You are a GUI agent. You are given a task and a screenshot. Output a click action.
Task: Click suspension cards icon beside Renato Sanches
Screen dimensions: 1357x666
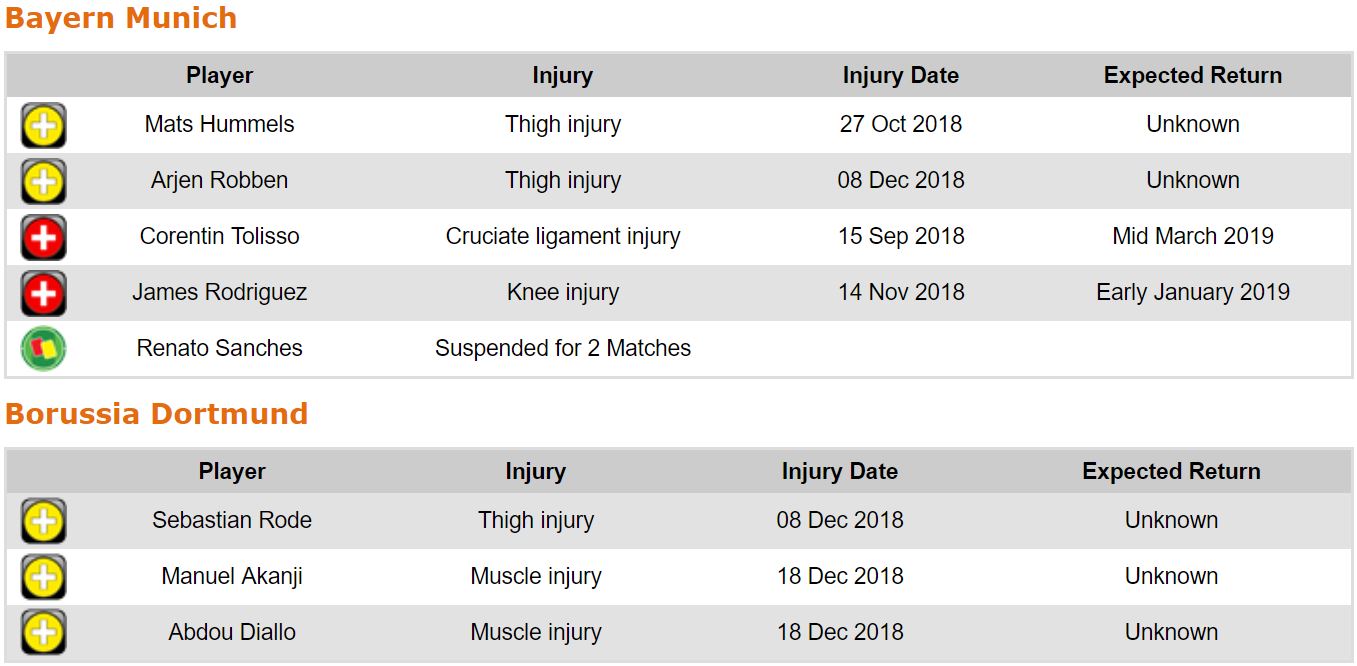click(43, 349)
